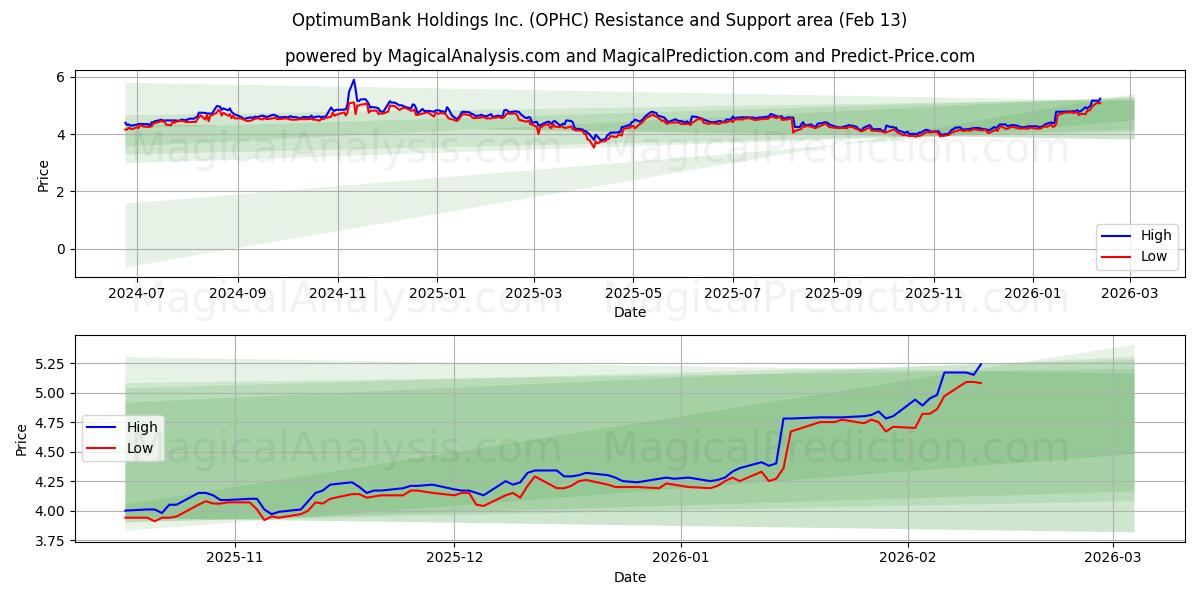Image resolution: width=1200 pixels, height=600 pixels.
Task: Click the April 2025 low point on top chart
Action: 593,147
